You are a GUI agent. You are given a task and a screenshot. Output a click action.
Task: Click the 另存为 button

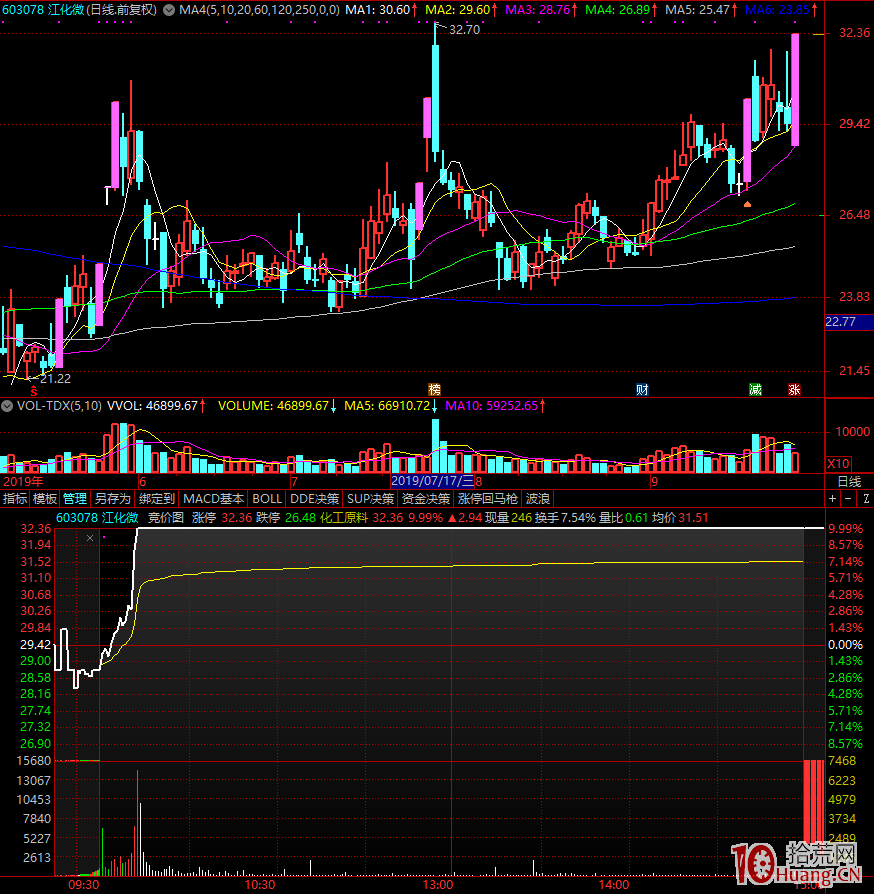[112, 499]
